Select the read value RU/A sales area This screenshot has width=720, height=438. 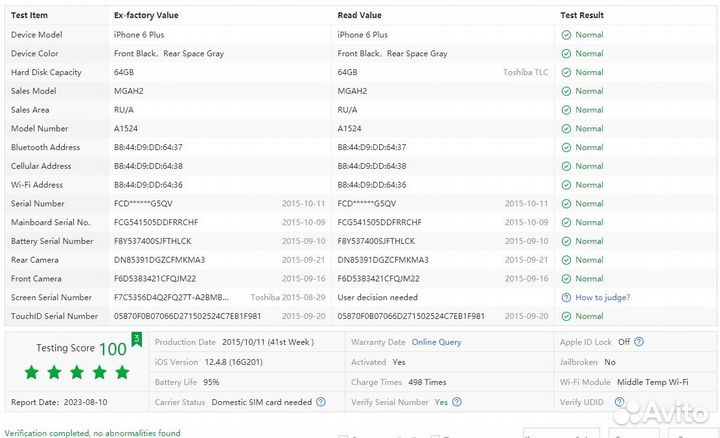(347, 110)
